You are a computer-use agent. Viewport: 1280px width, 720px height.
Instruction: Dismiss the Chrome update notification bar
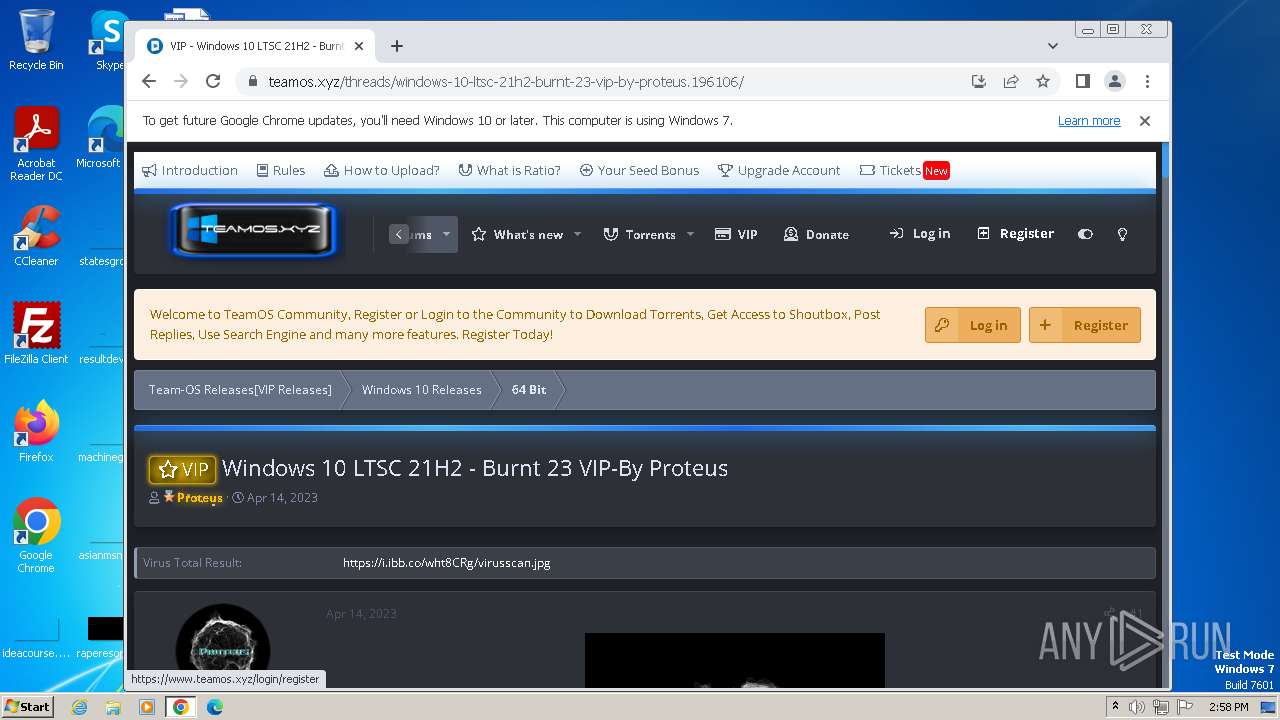tap(1145, 121)
